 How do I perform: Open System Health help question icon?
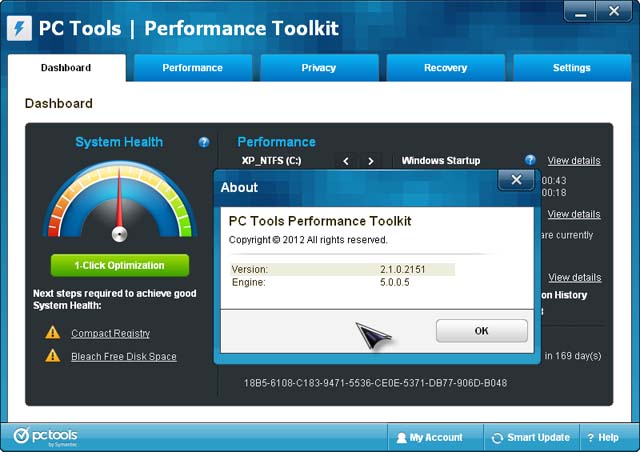point(204,142)
